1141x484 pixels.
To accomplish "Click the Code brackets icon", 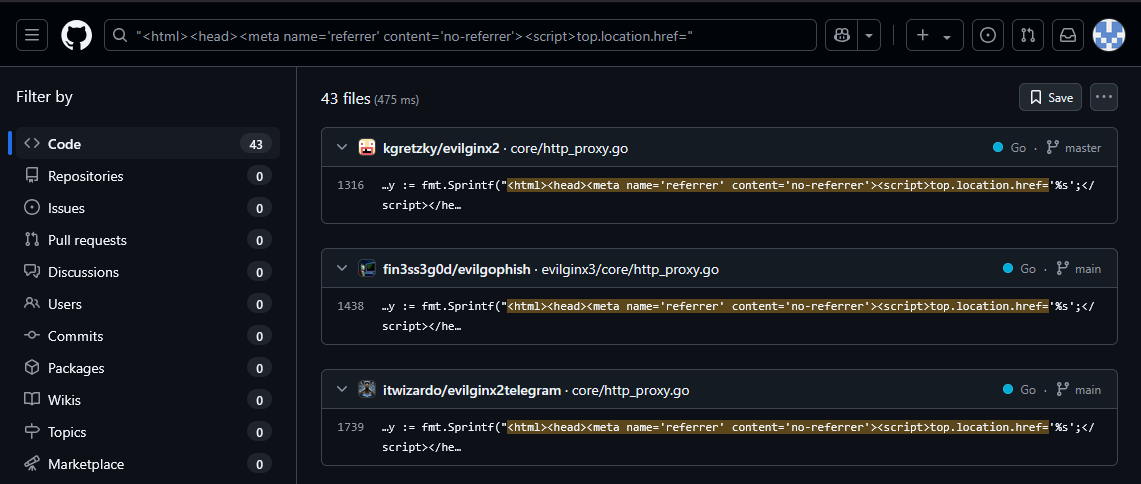I will point(31,144).
